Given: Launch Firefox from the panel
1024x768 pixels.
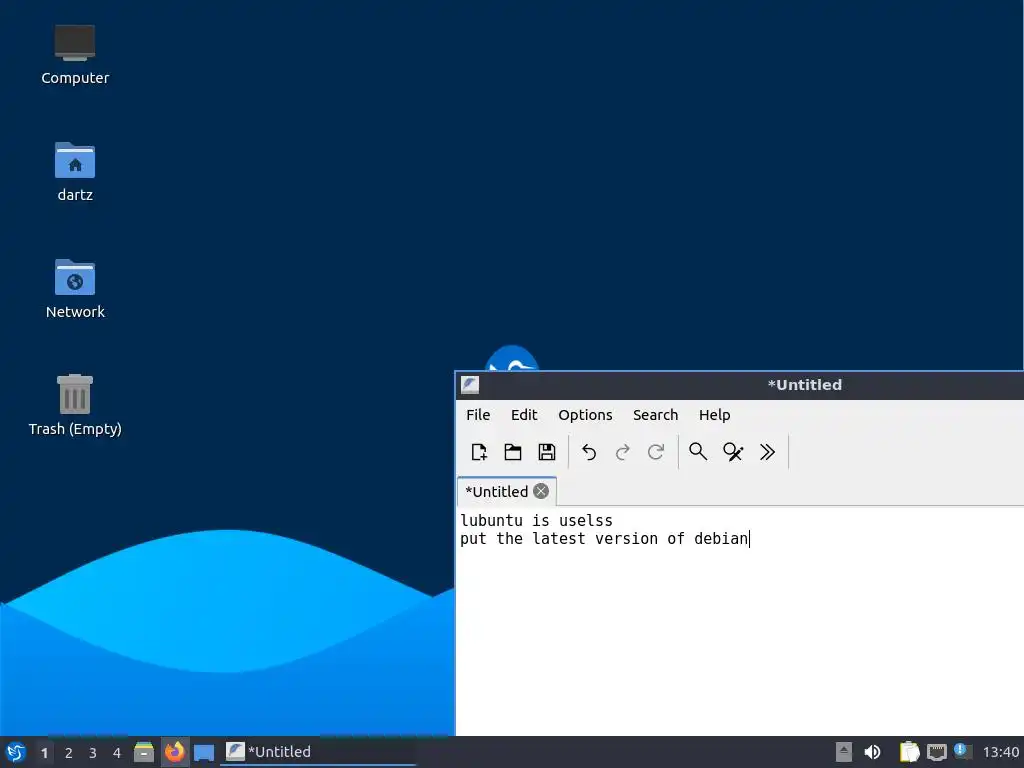Looking at the screenshot, I should click(174, 752).
